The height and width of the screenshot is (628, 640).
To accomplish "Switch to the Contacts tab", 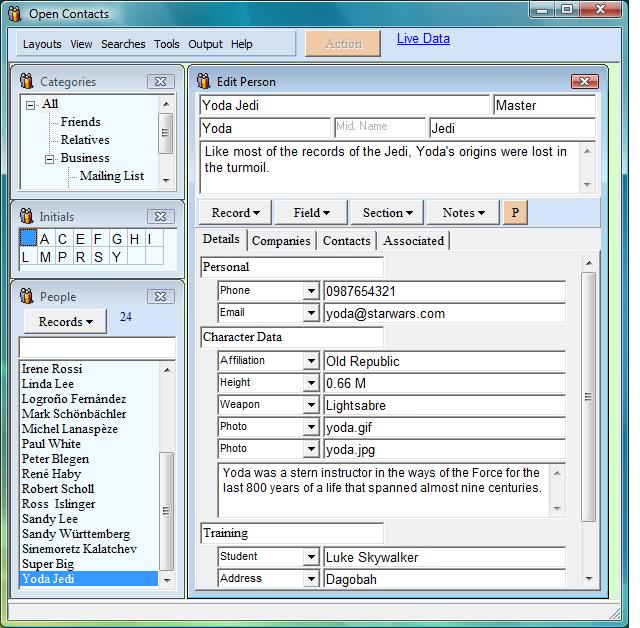I will tap(347, 241).
